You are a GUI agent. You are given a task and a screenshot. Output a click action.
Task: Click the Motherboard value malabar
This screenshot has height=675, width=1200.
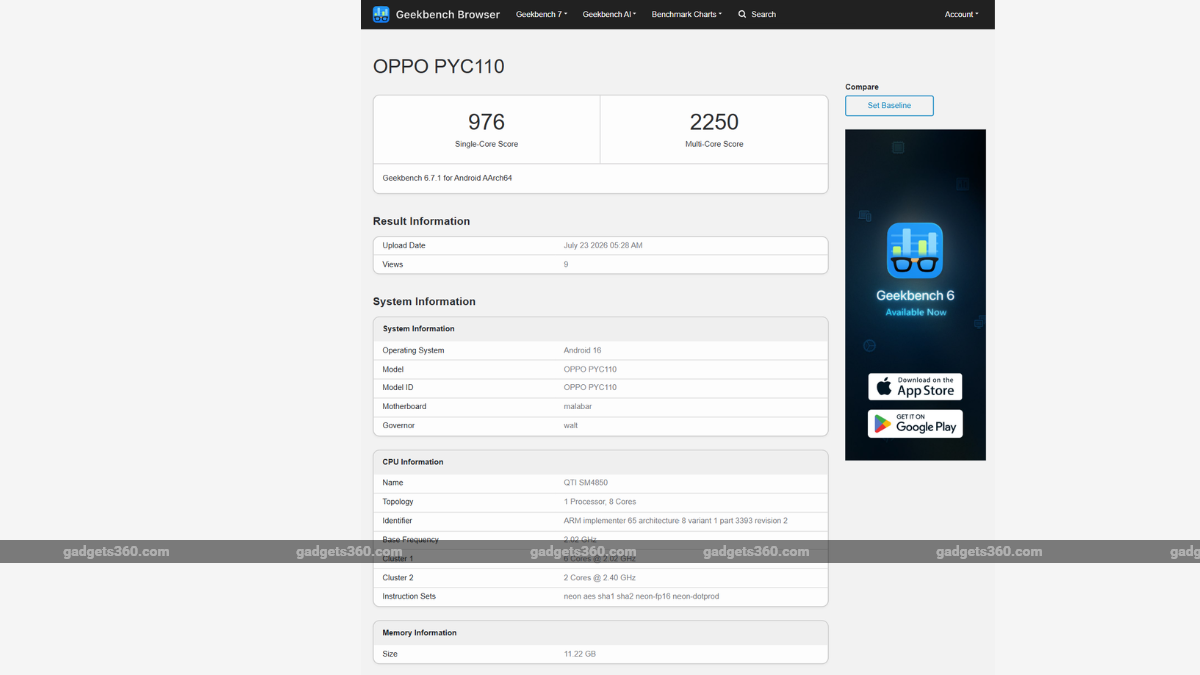579,406
